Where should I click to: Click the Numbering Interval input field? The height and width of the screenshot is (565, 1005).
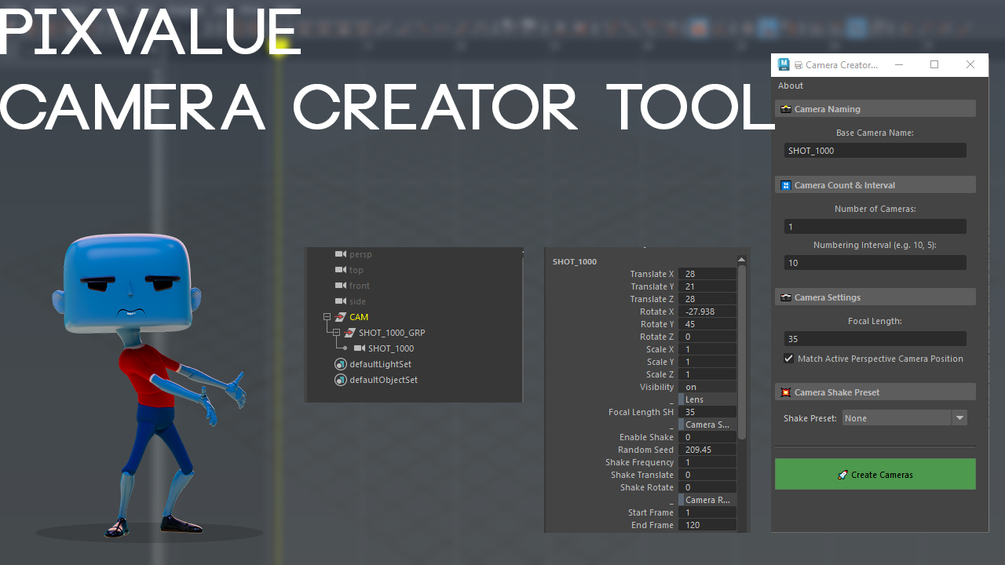[x=875, y=263]
